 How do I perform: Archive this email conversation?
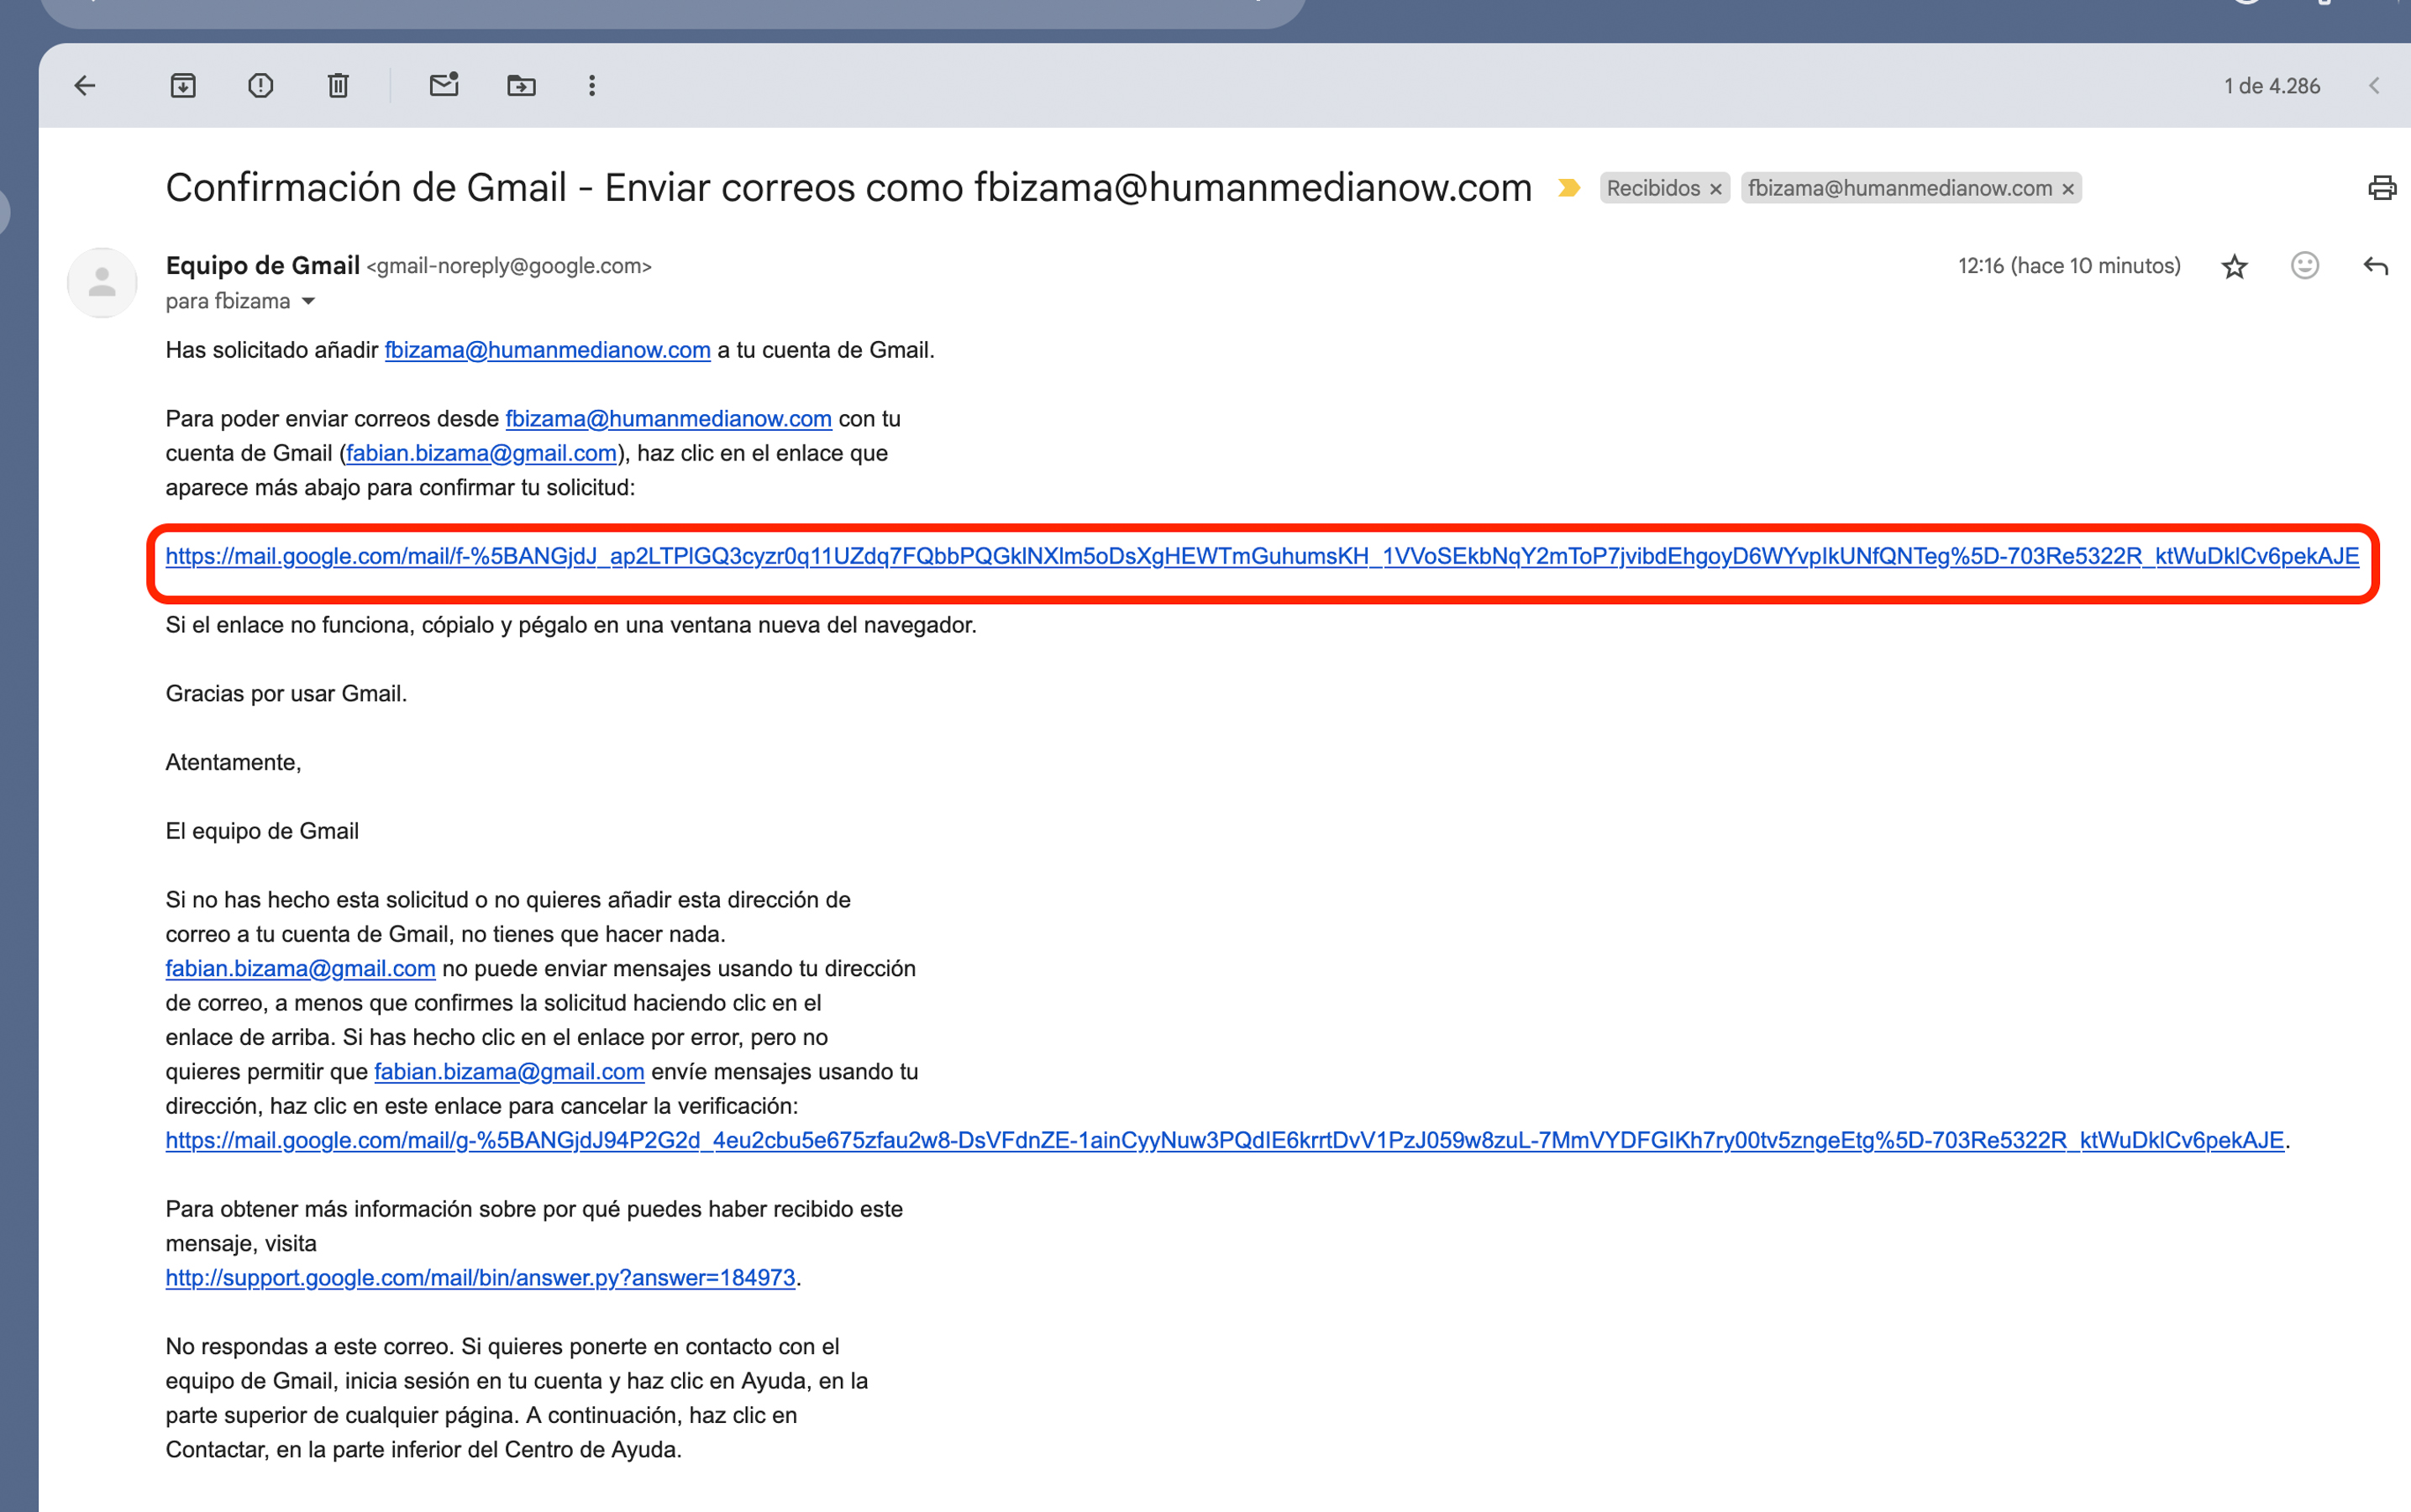click(183, 86)
